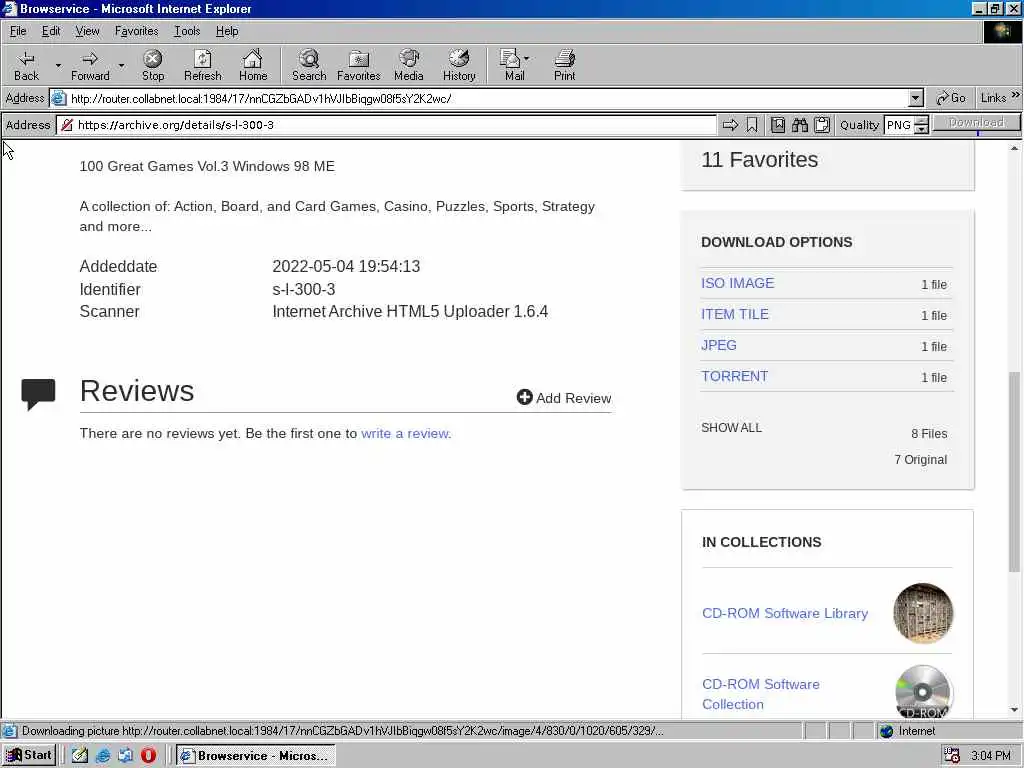Screen dimensions: 1024x768
Task: Click the Forward toolbar button
Action: (90, 65)
